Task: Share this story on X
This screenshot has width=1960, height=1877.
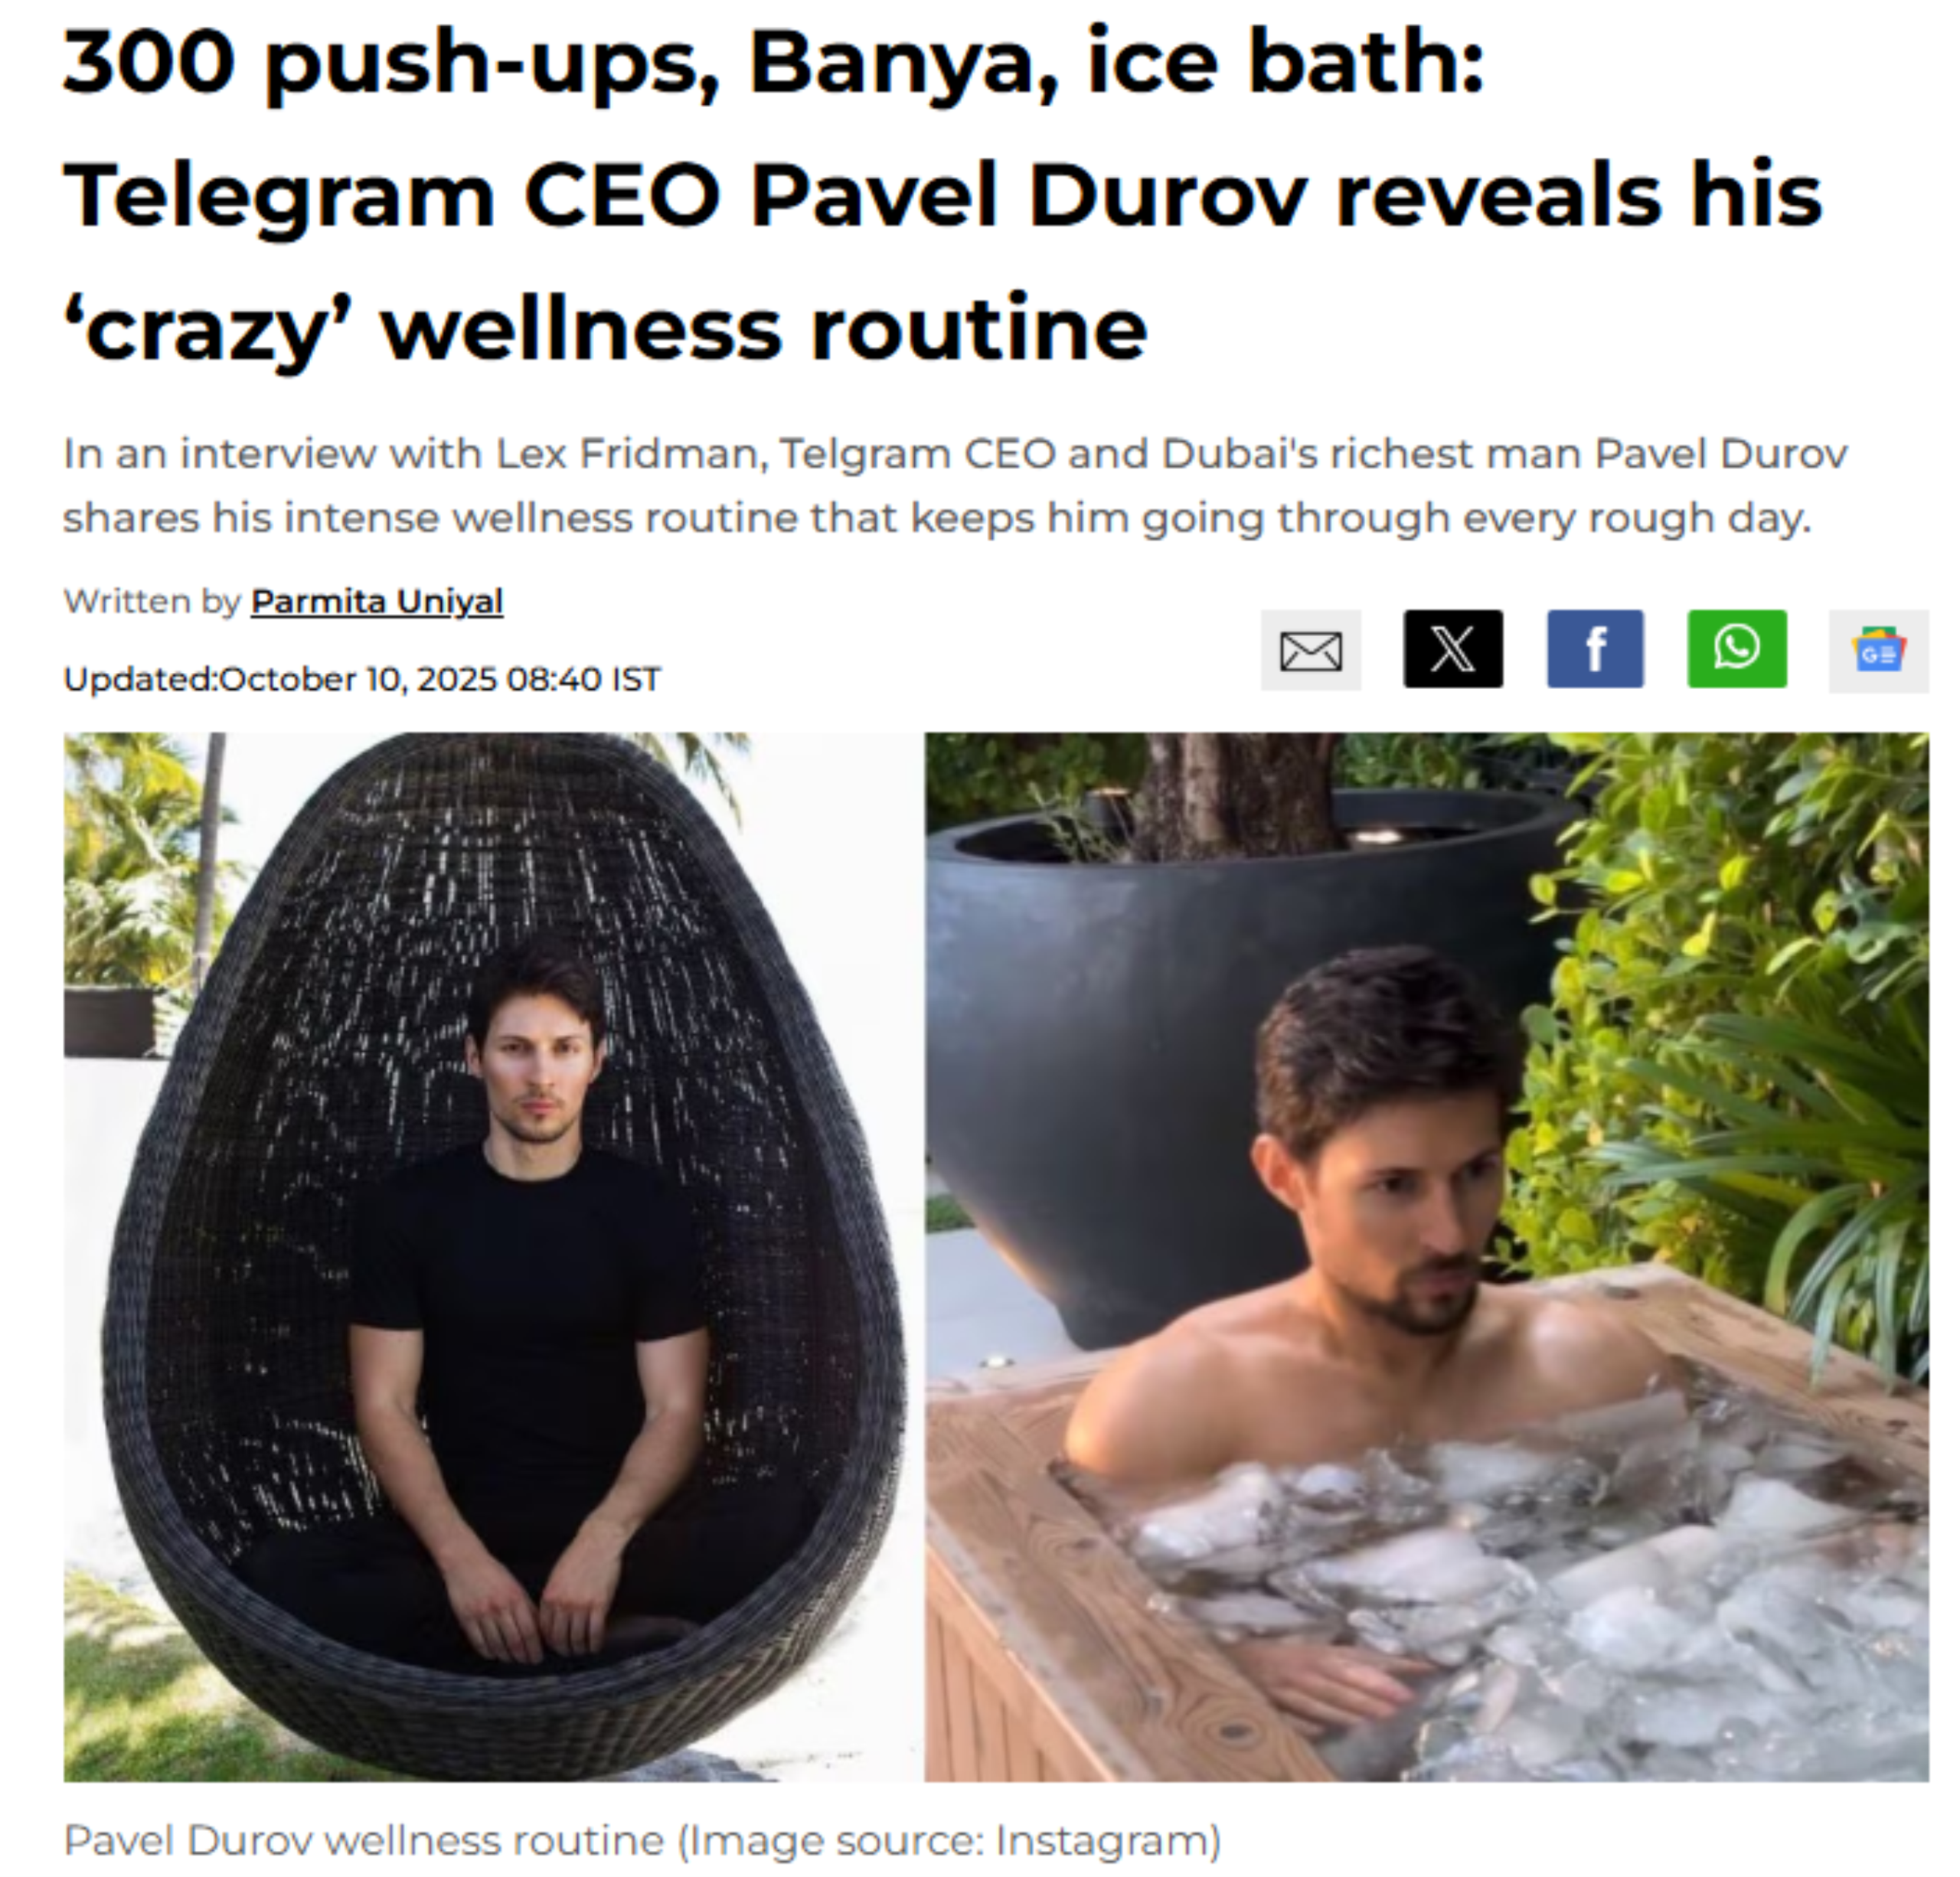Action: click(1453, 649)
